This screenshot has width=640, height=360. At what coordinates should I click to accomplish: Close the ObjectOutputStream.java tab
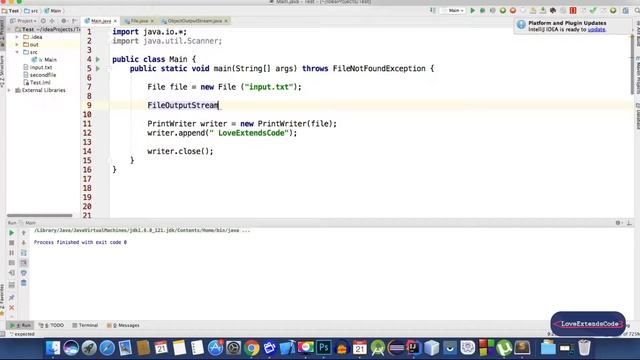226,21
